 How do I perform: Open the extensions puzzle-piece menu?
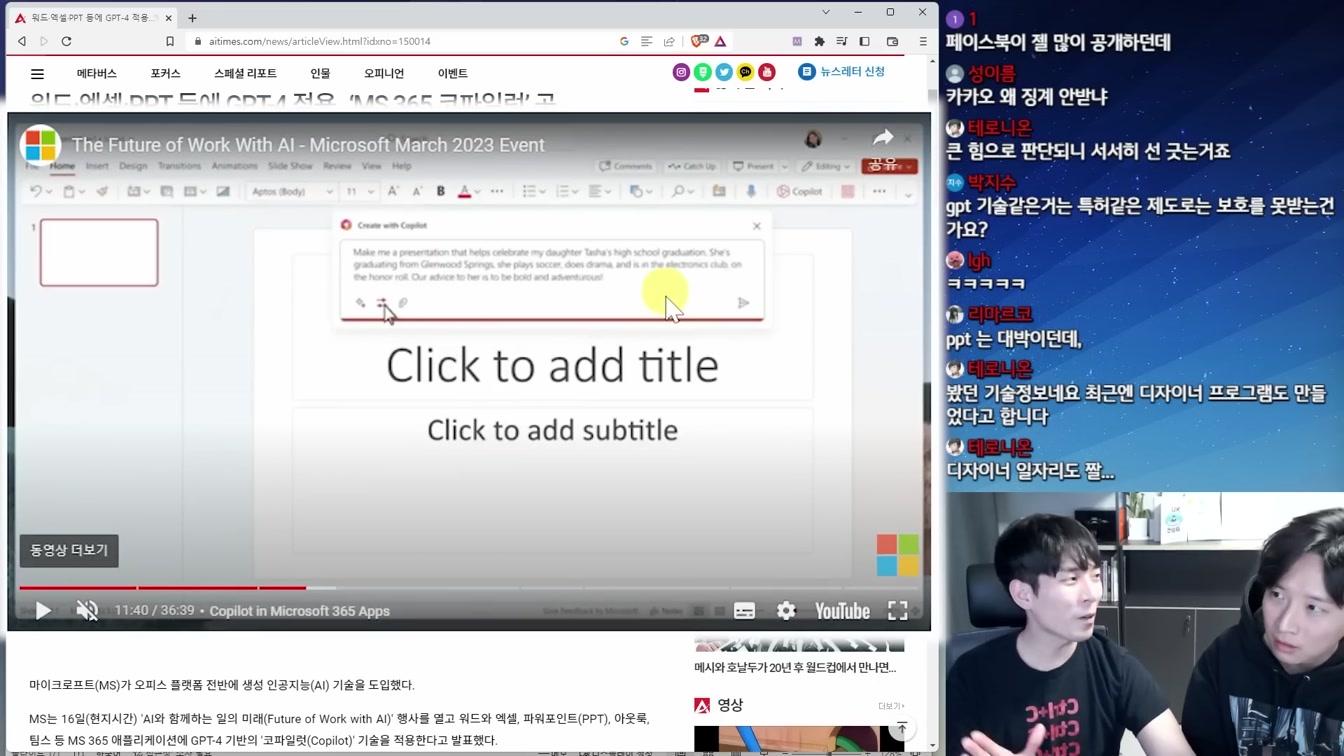pyautogui.click(x=820, y=41)
